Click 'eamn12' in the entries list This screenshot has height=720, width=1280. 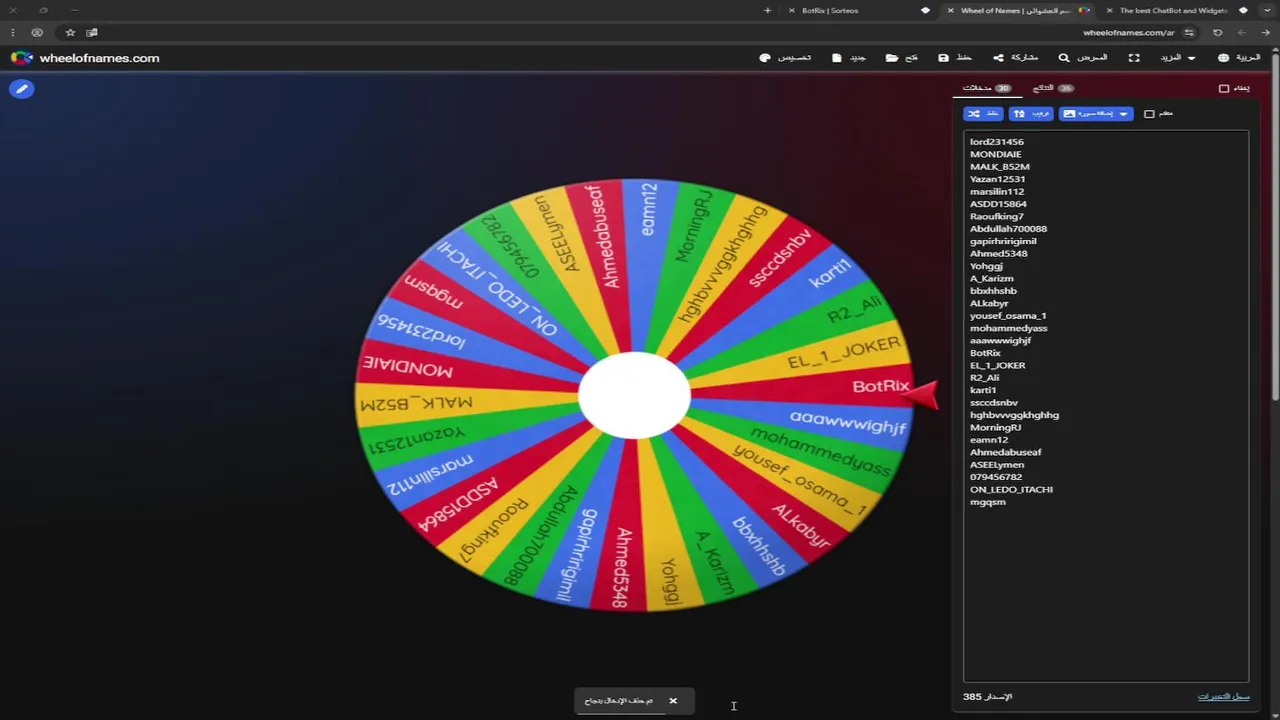tap(989, 440)
